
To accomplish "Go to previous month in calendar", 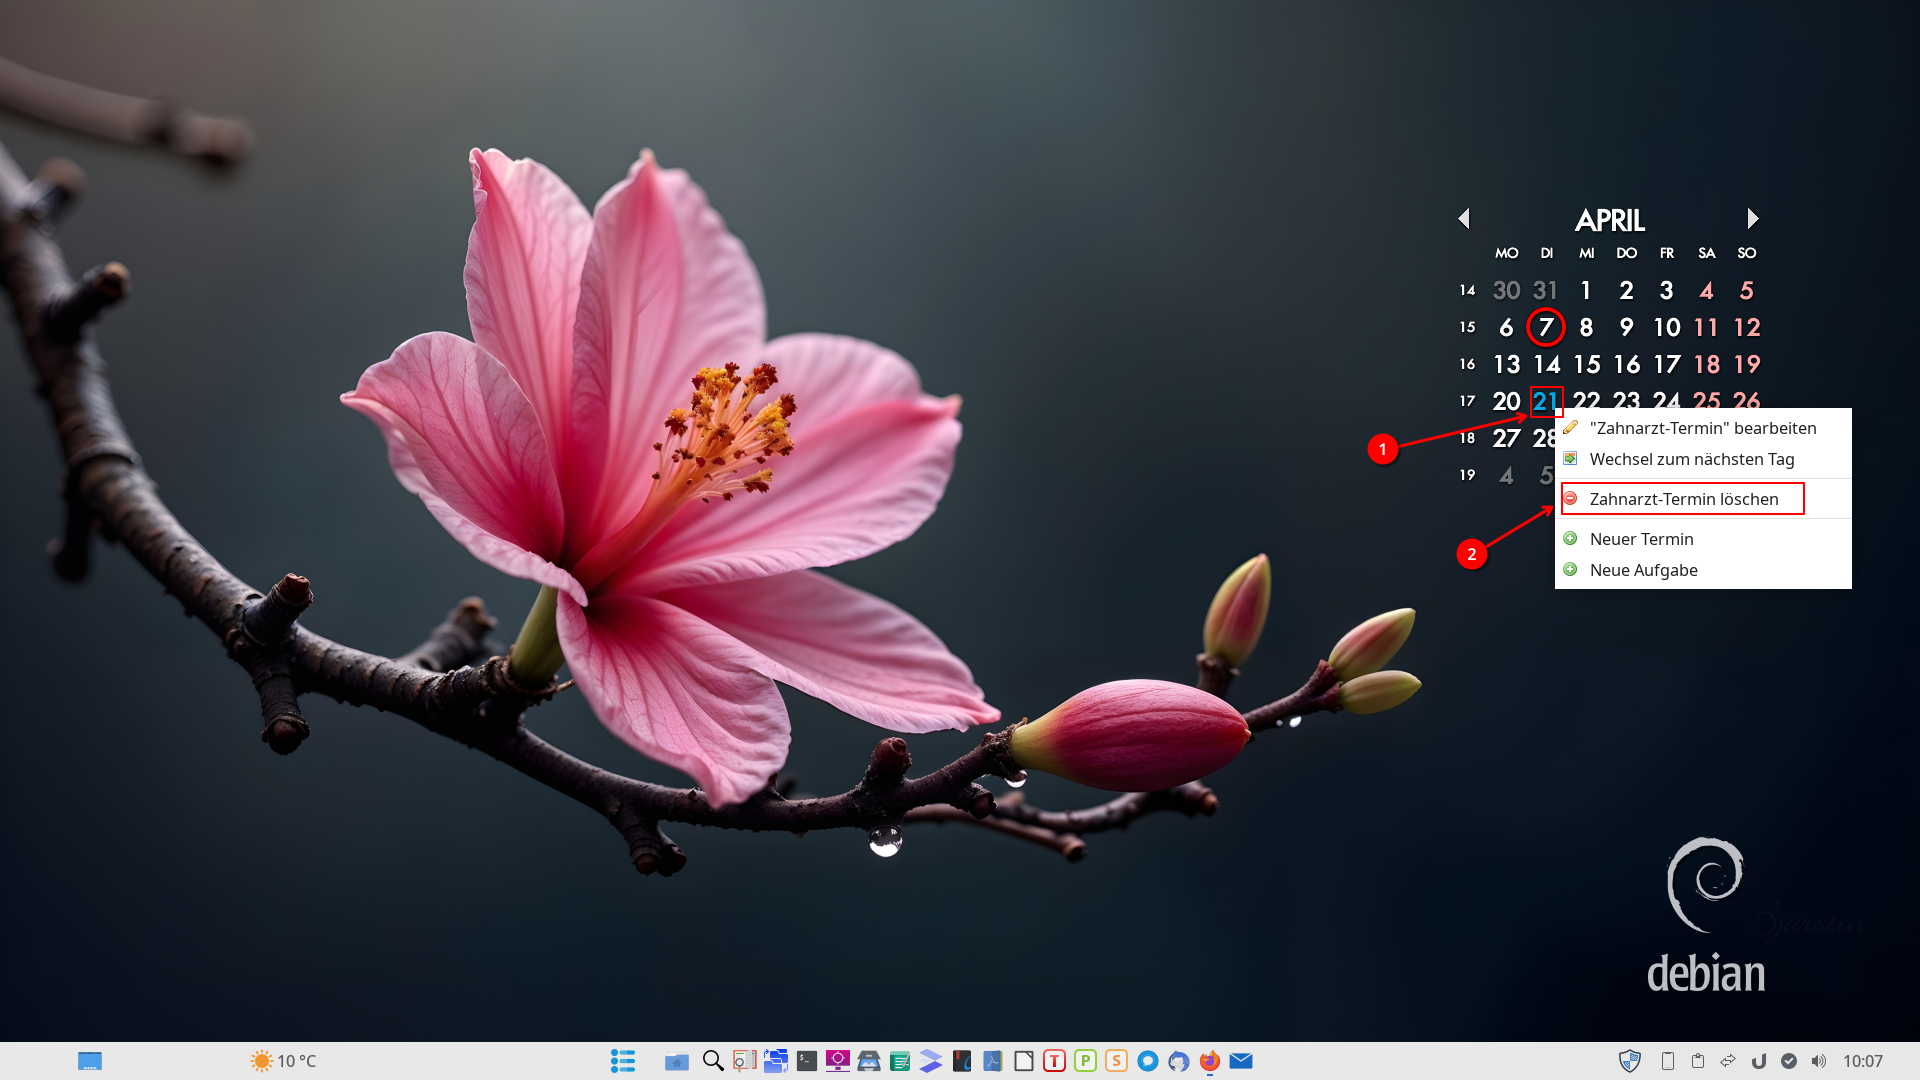I will 1464,218.
